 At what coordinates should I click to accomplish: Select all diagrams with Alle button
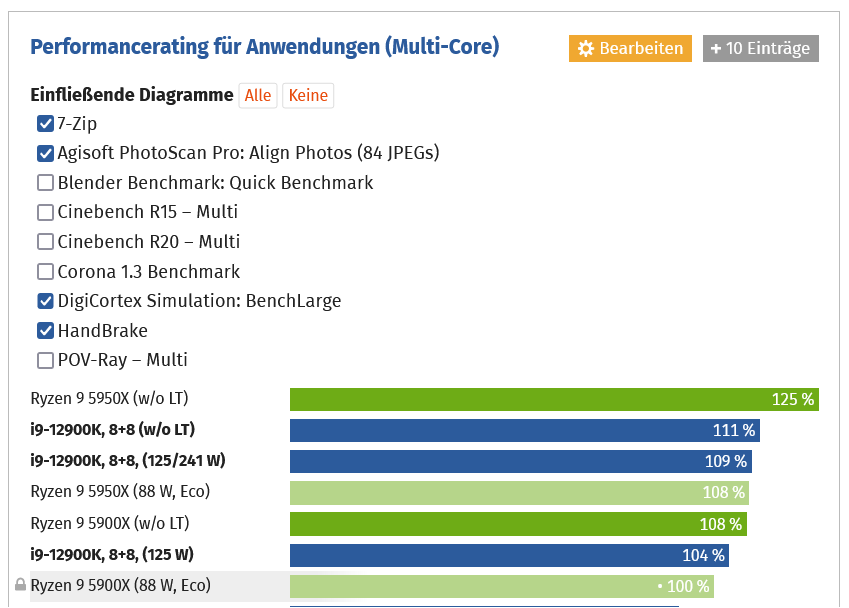(x=258, y=95)
